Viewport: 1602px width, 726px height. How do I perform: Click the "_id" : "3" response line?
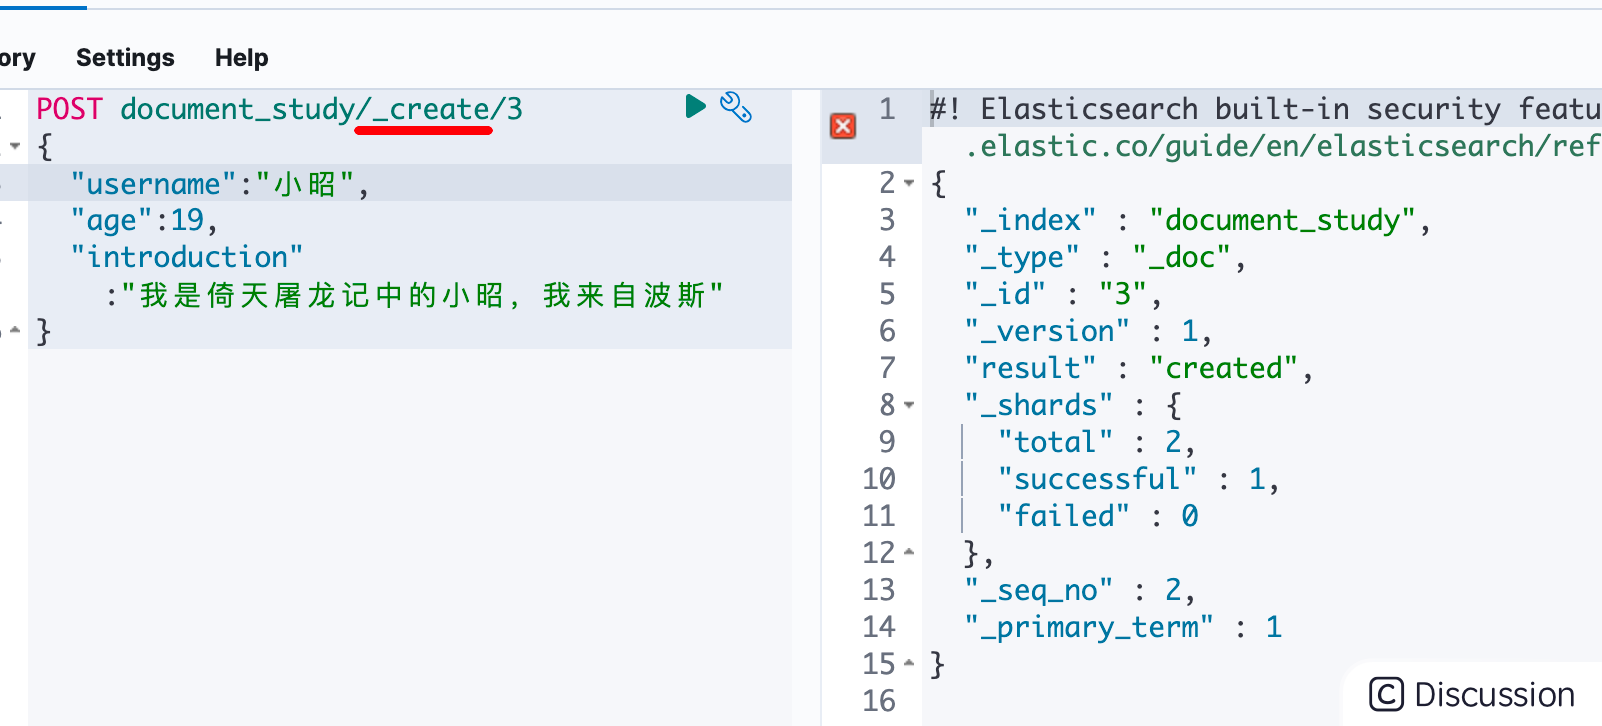pos(1063,294)
